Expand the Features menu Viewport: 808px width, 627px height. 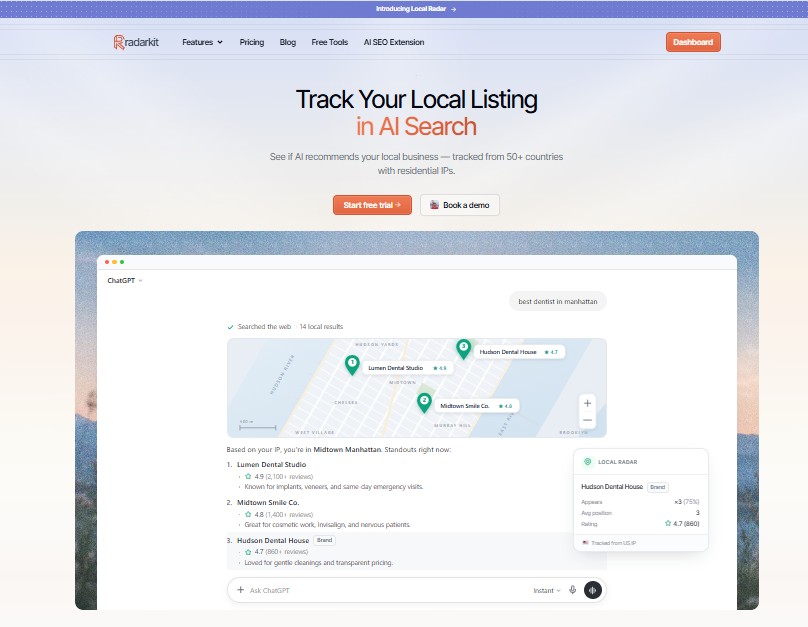tap(203, 42)
